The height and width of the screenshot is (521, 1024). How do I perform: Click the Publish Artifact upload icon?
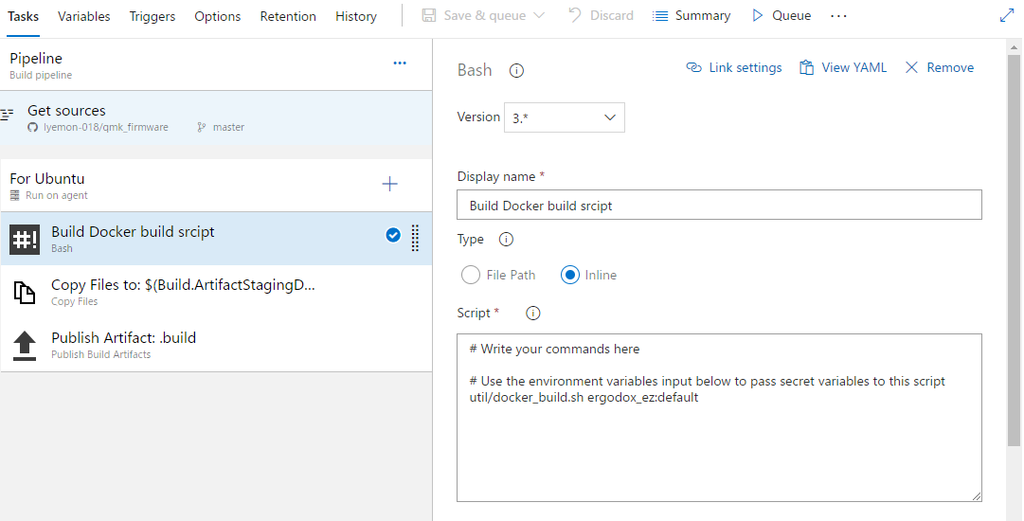25,345
